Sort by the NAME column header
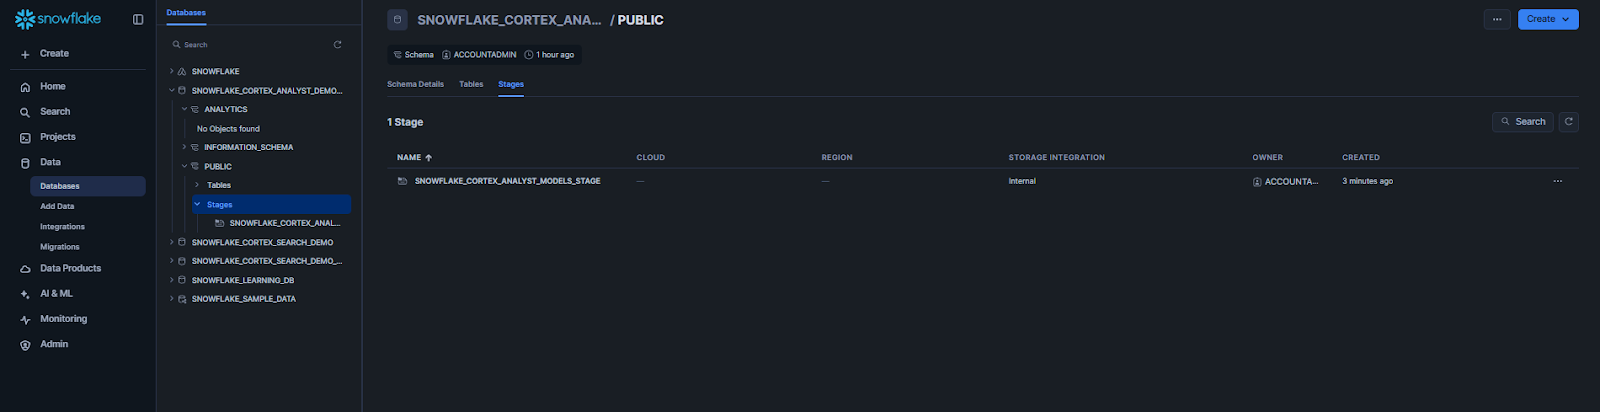The image size is (1600, 412). click(x=414, y=158)
